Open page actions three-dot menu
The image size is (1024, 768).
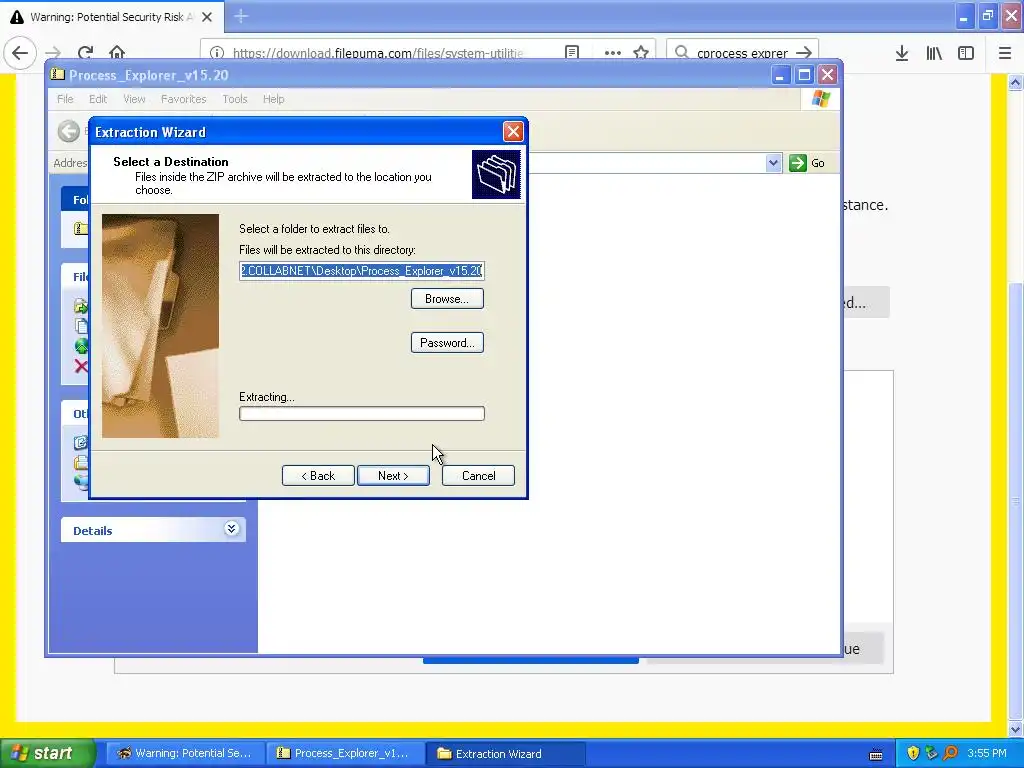click(613, 53)
